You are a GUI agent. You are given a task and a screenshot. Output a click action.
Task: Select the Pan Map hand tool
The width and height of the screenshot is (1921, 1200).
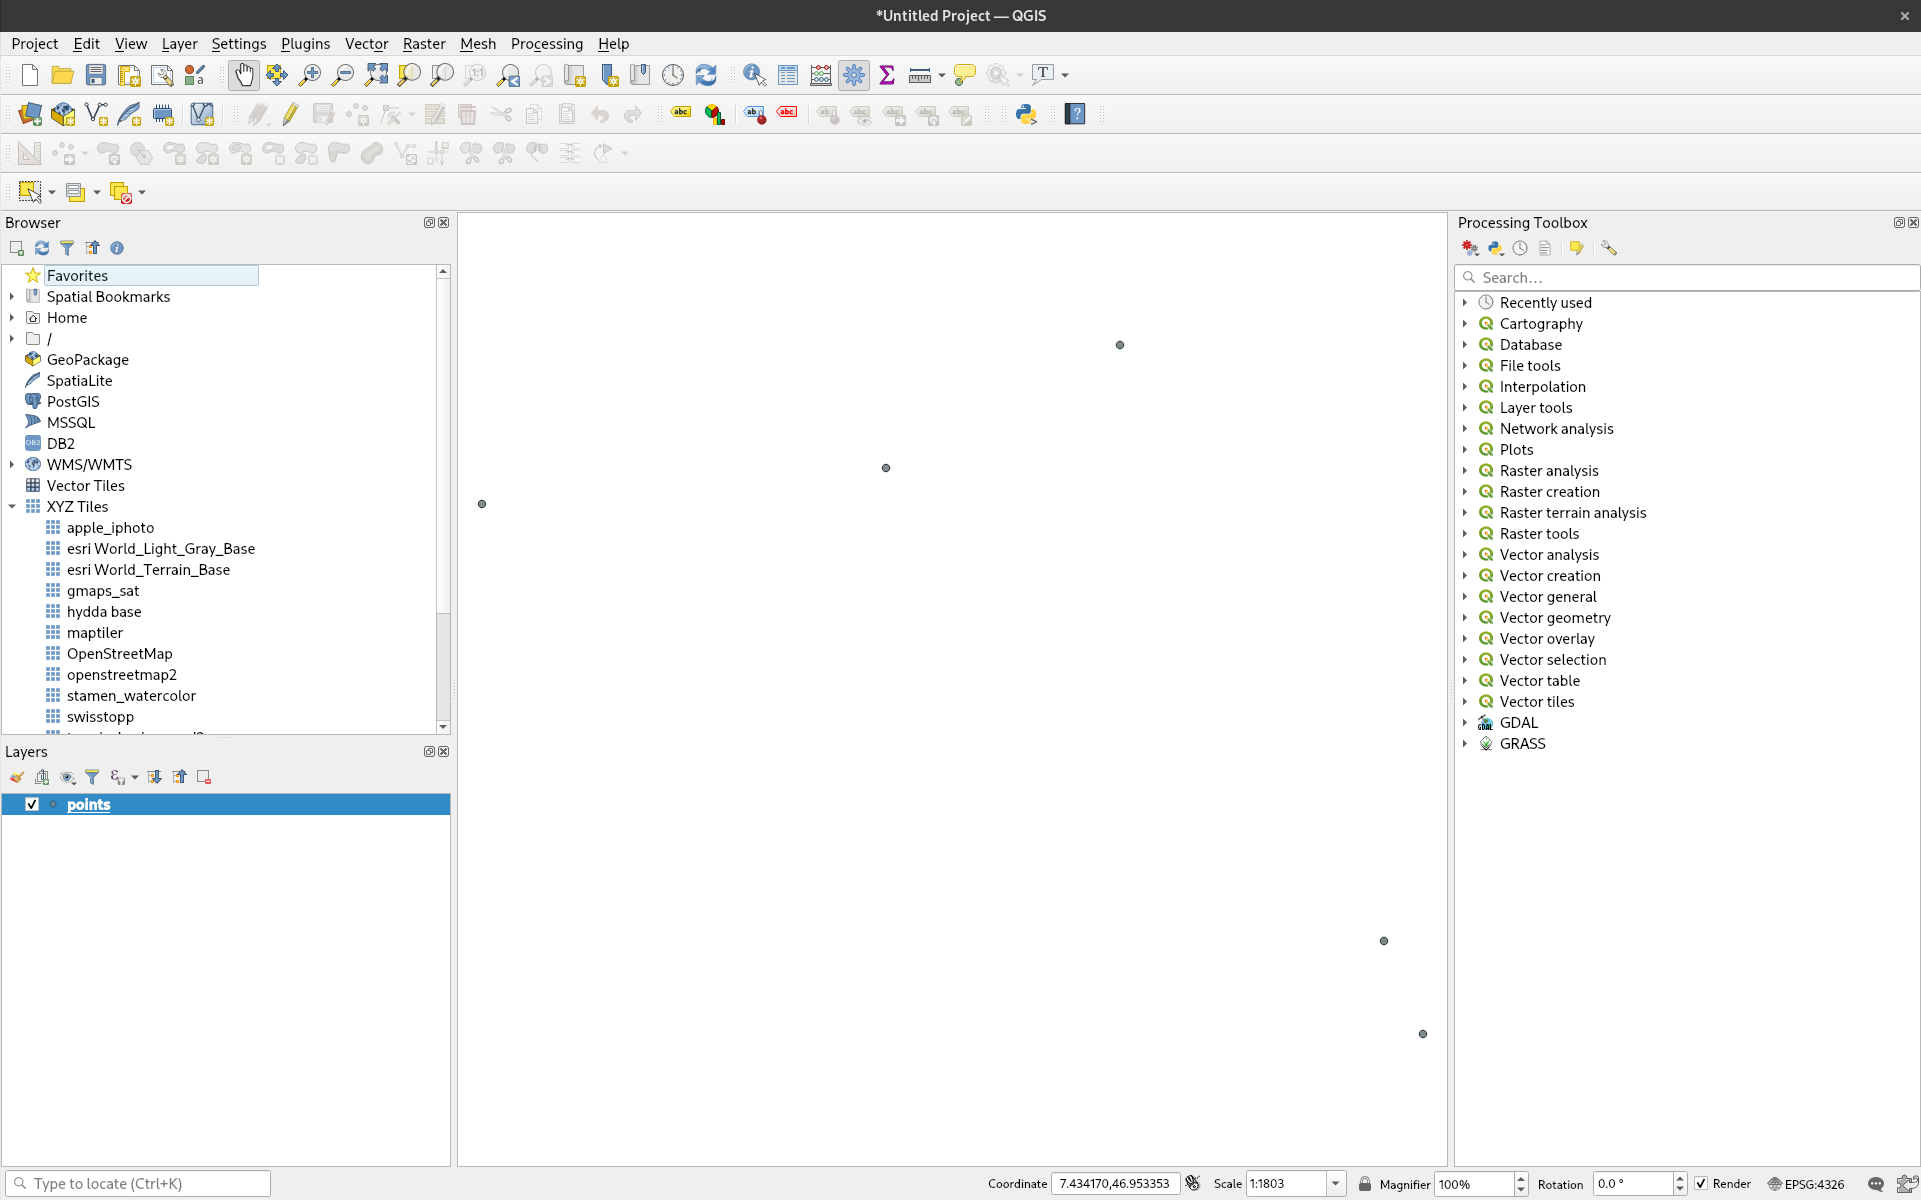(x=244, y=75)
